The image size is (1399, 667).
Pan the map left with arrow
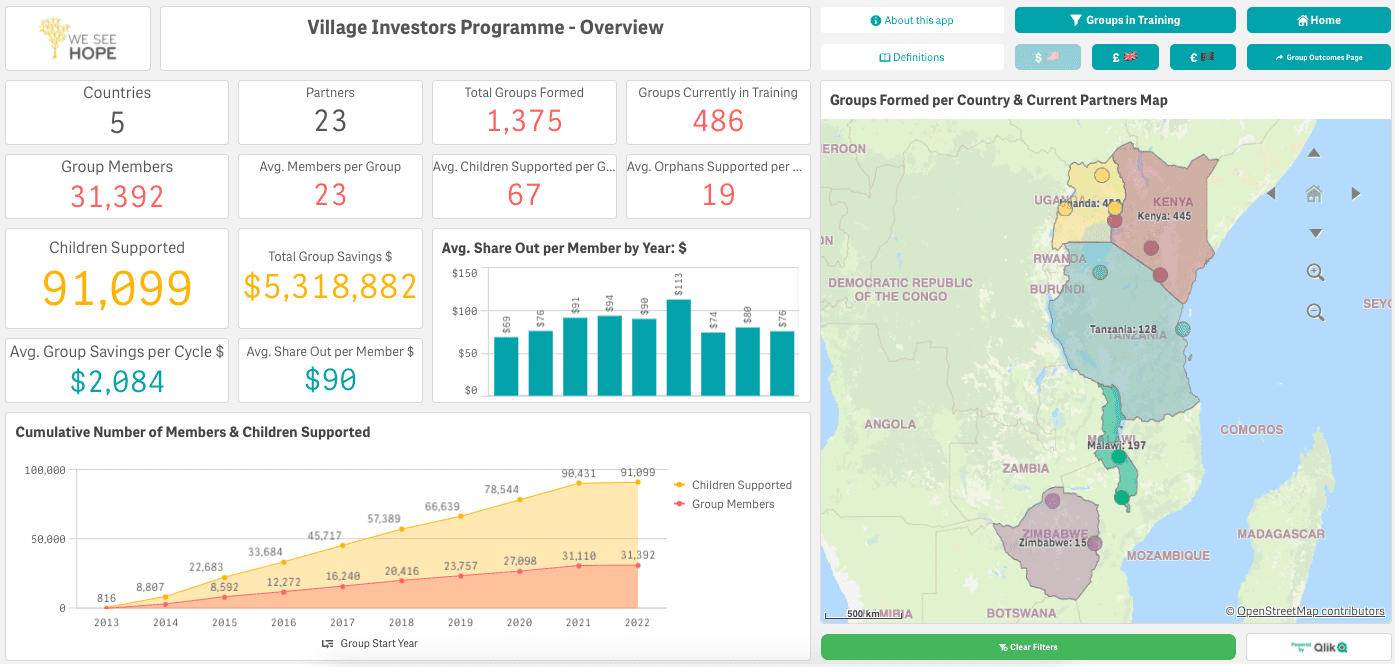coord(1271,194)
